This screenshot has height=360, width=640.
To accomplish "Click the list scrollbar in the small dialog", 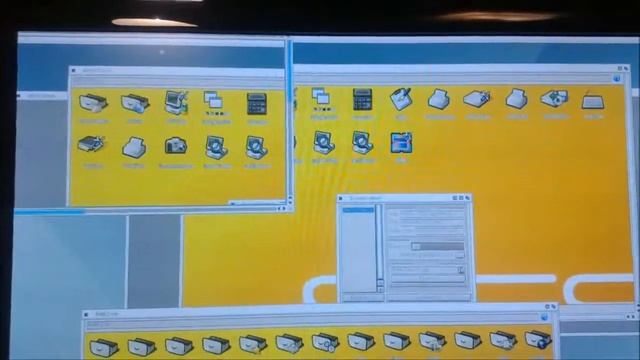I will [x=380, y=242].
